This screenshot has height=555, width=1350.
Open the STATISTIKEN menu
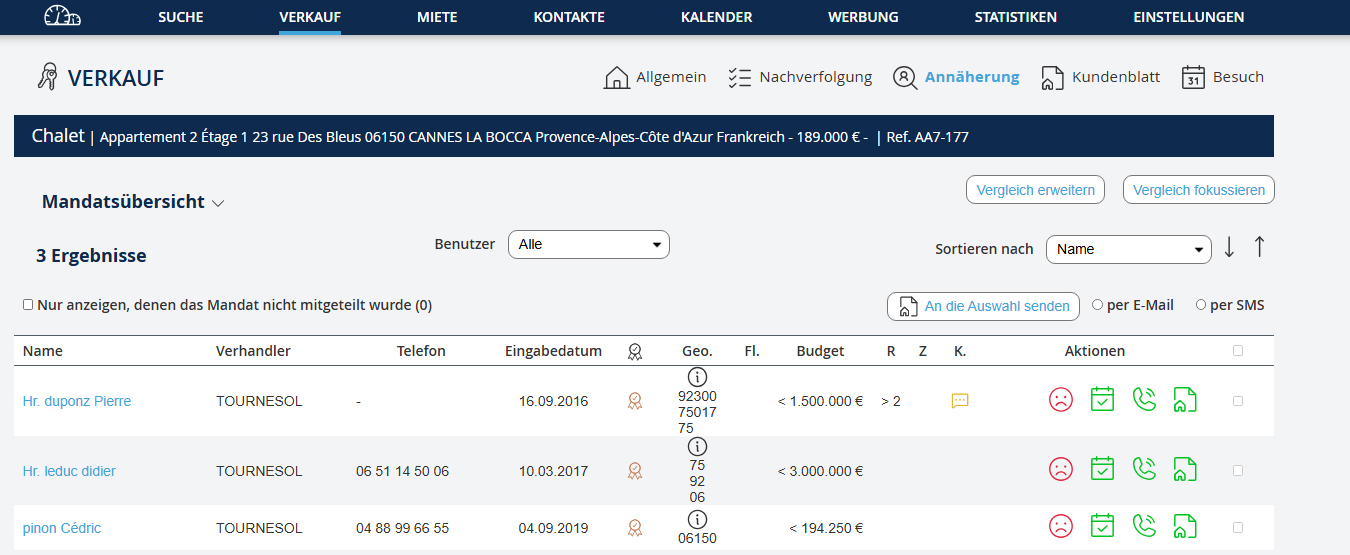1015,17
